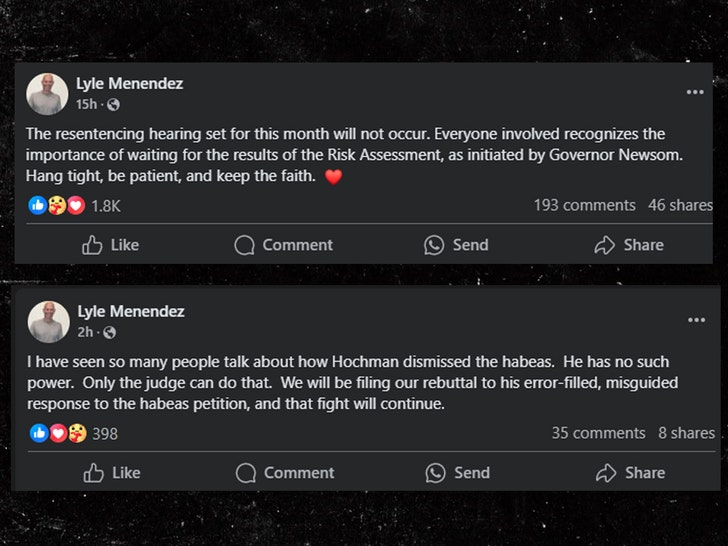Viewport: 728px width, 546px height.
Task: Share the resentencing hearing post
Action: point(629,245)
